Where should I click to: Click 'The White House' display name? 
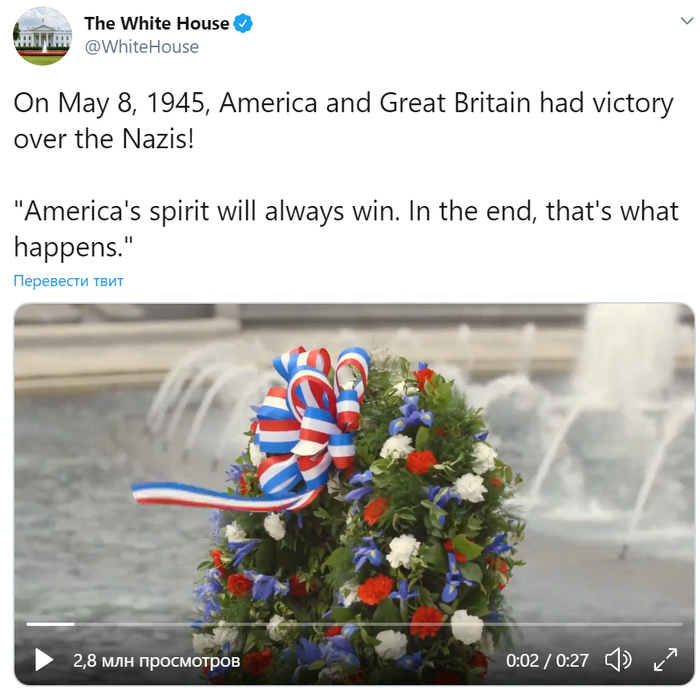coord(157,24)
